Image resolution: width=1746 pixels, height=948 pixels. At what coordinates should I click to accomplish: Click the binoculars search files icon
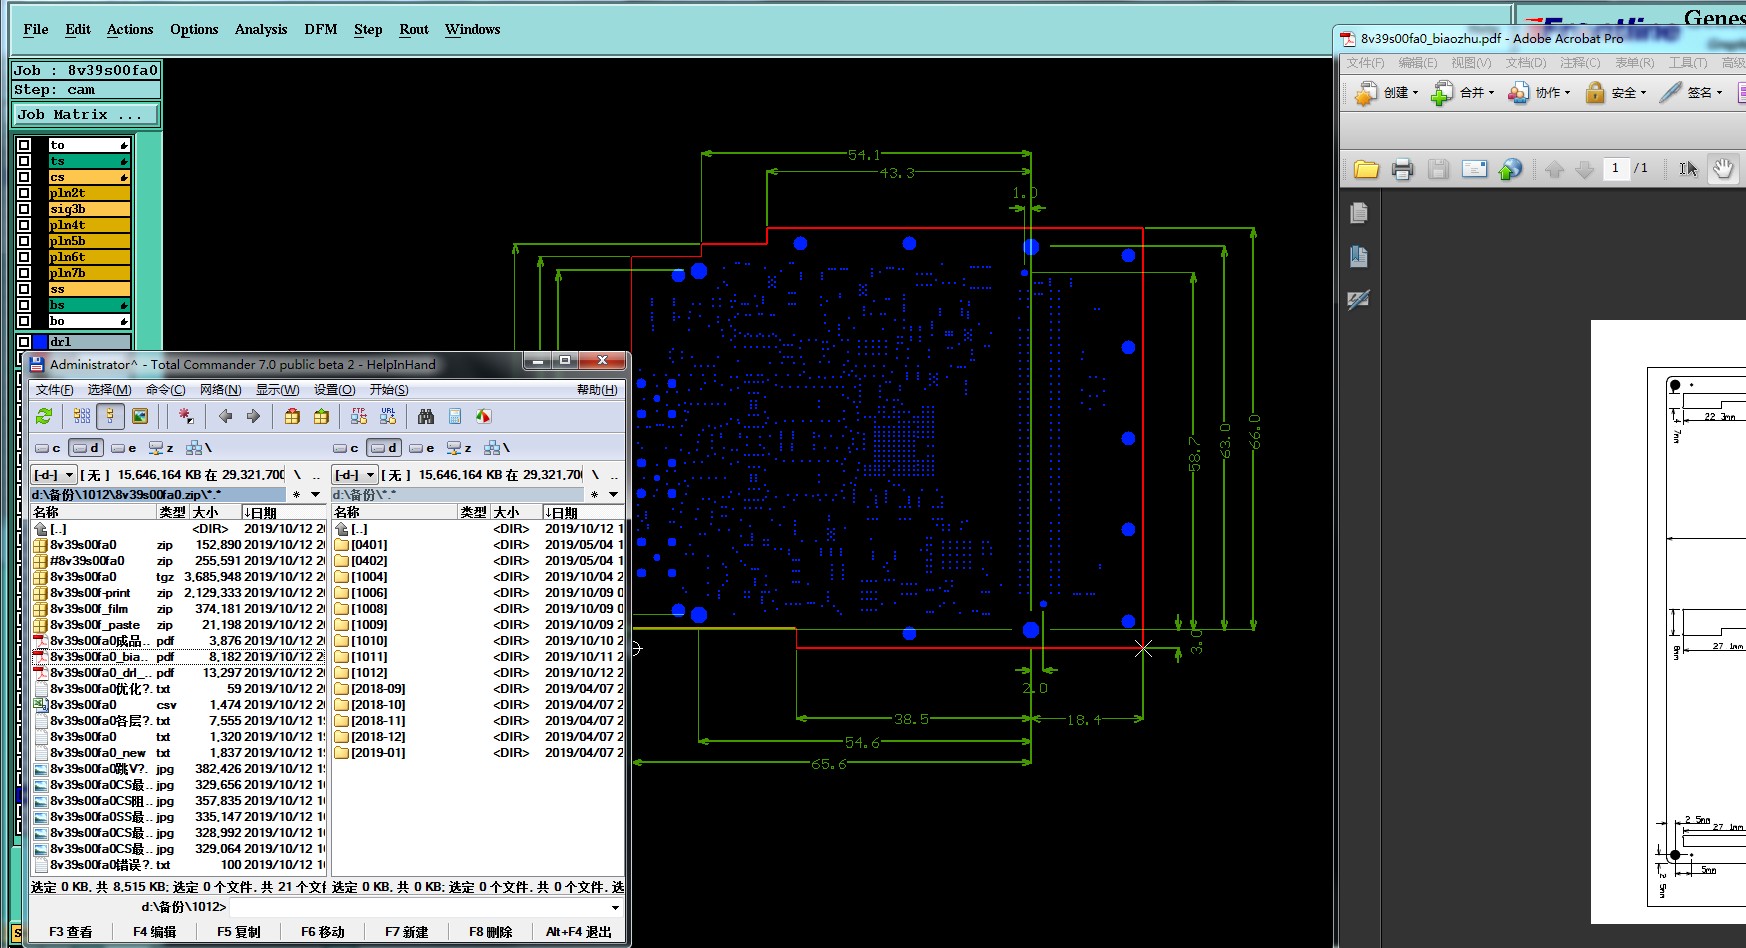point(426,416)
